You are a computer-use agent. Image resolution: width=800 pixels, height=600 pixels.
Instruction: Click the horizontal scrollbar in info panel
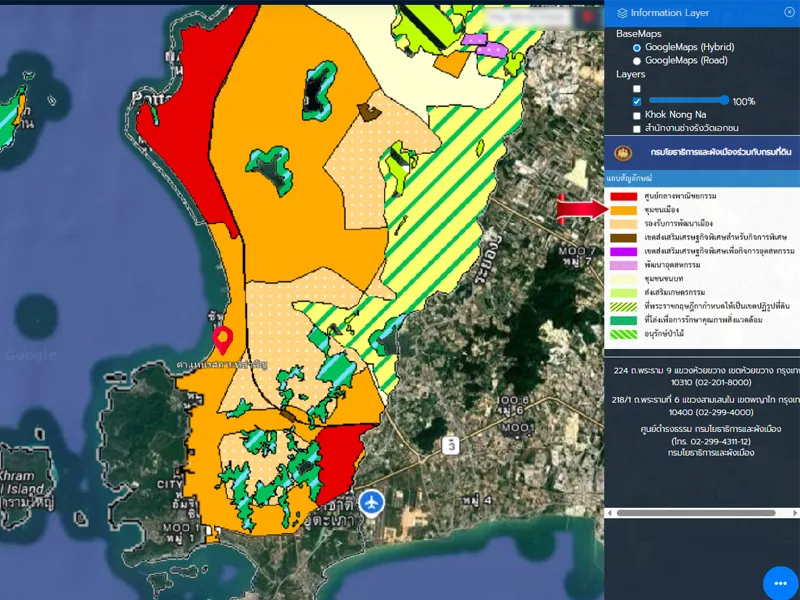click(x=695, y=513)
